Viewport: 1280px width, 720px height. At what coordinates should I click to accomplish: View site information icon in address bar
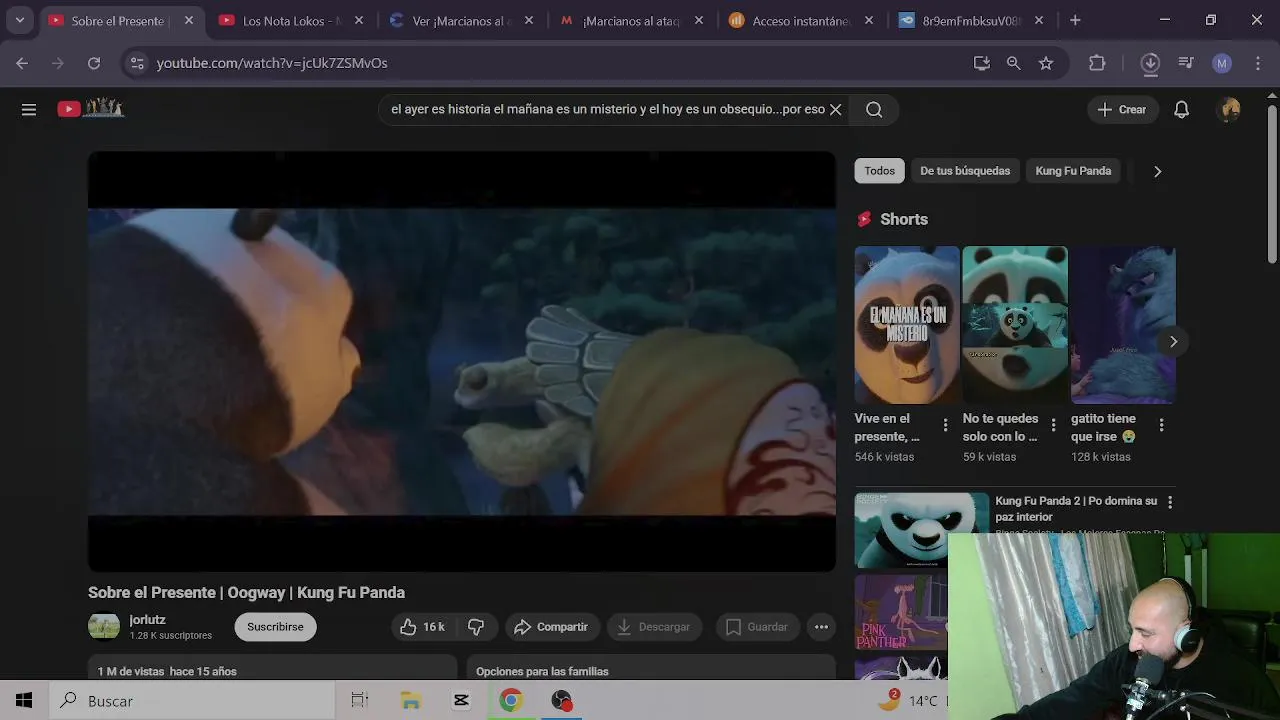click(x=137, y=63)
